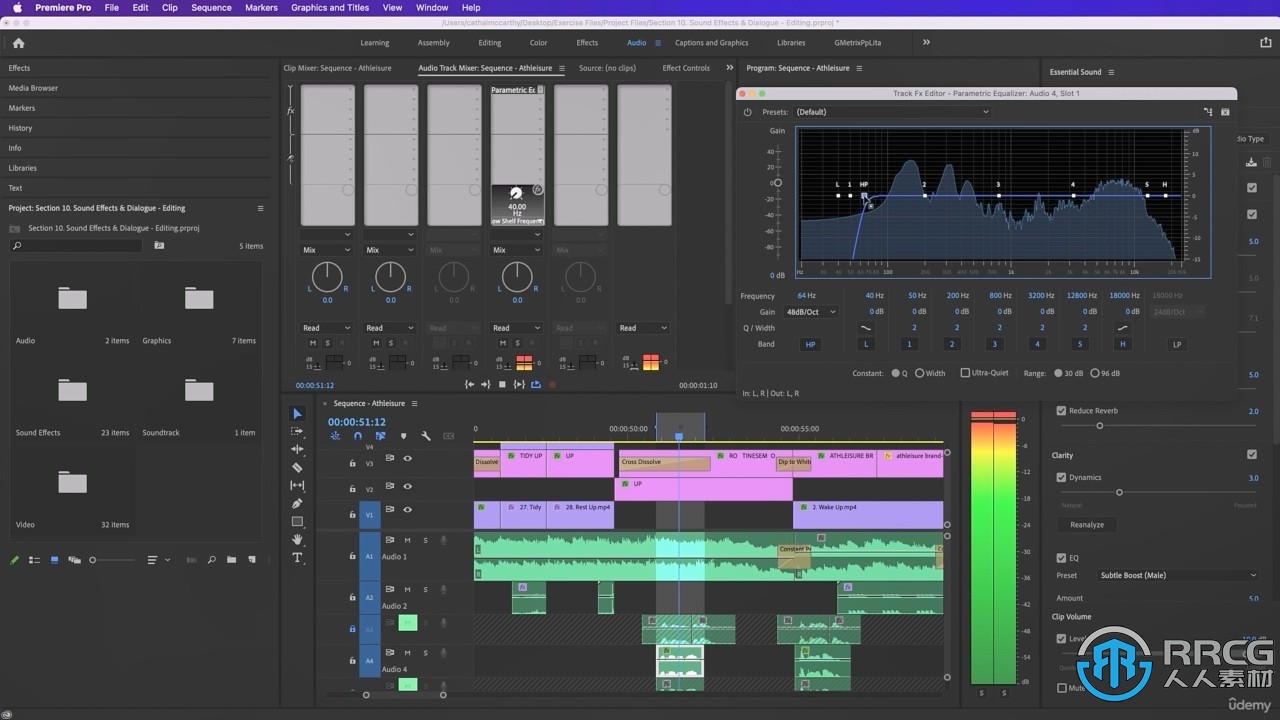This screenshot has width=1280, height=720.
Task: Adjust the Dynamics clarity slider handle
Action: [1119, 492]
